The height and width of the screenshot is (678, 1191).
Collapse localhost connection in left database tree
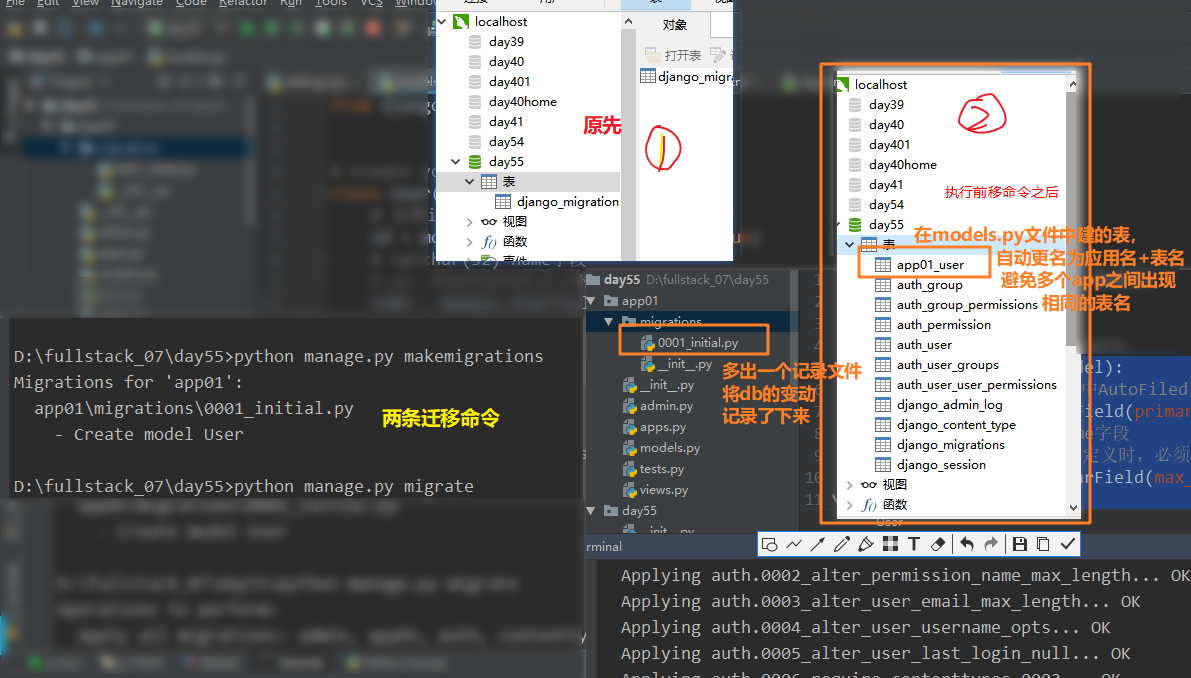click(x=442, y=21)
